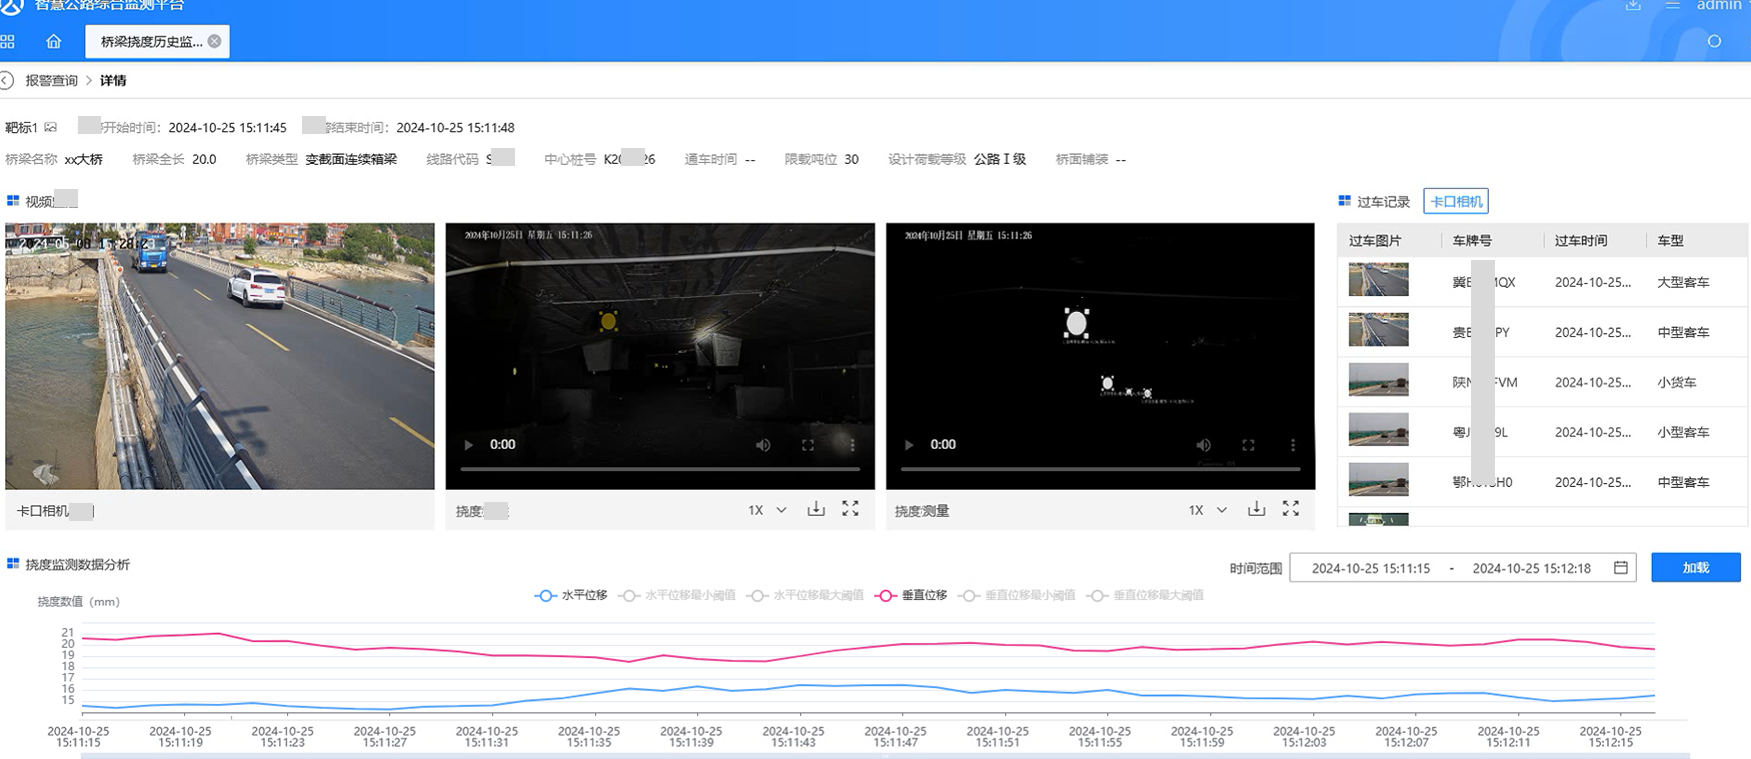Download the middle 挠度 video

click(816, 509)
